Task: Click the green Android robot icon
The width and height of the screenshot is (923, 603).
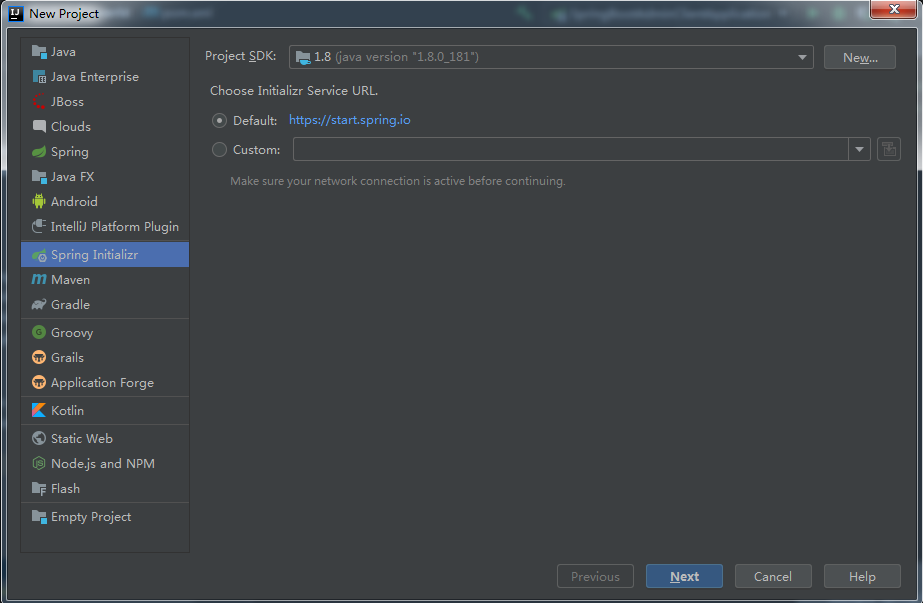Action: 39,201
